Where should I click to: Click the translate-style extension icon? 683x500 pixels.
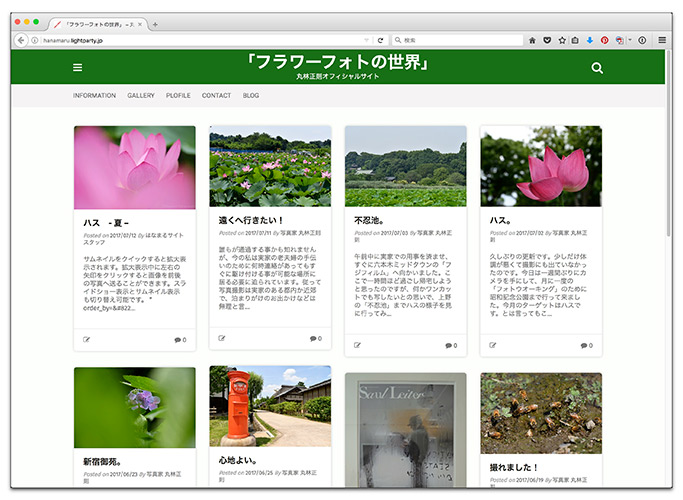coord(619,41)
